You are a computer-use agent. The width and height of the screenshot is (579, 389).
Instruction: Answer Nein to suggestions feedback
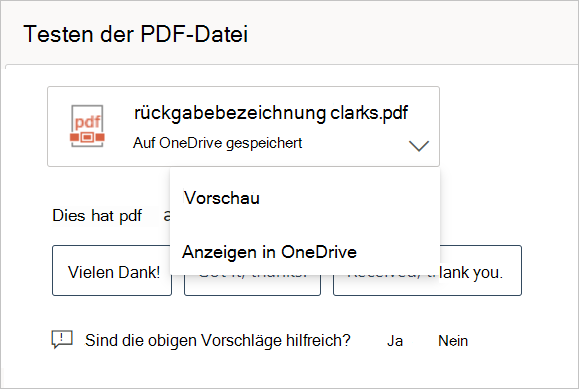point(453,341)
